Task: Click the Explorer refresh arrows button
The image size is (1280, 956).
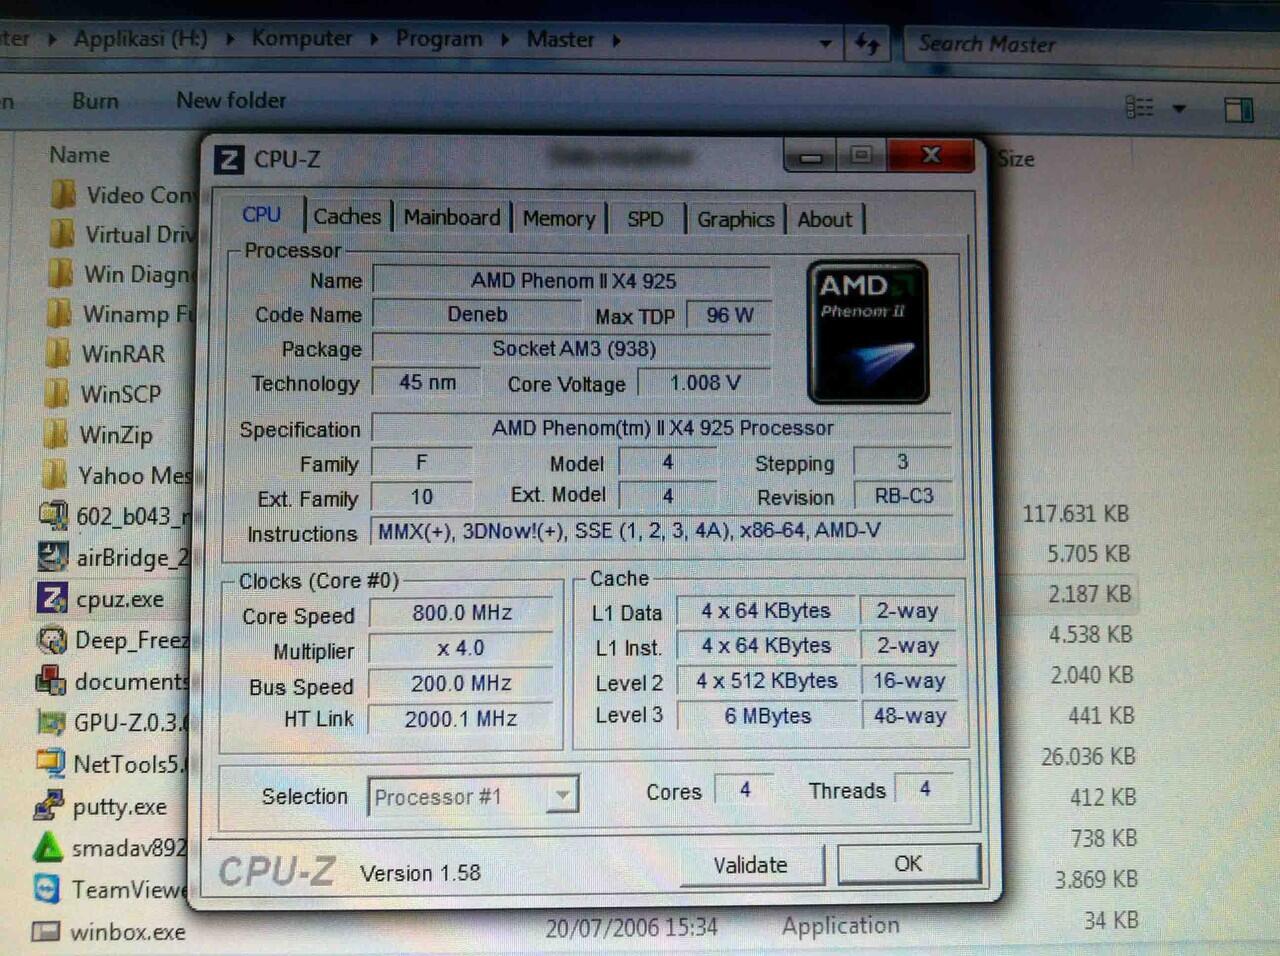Action: (867, 43)
